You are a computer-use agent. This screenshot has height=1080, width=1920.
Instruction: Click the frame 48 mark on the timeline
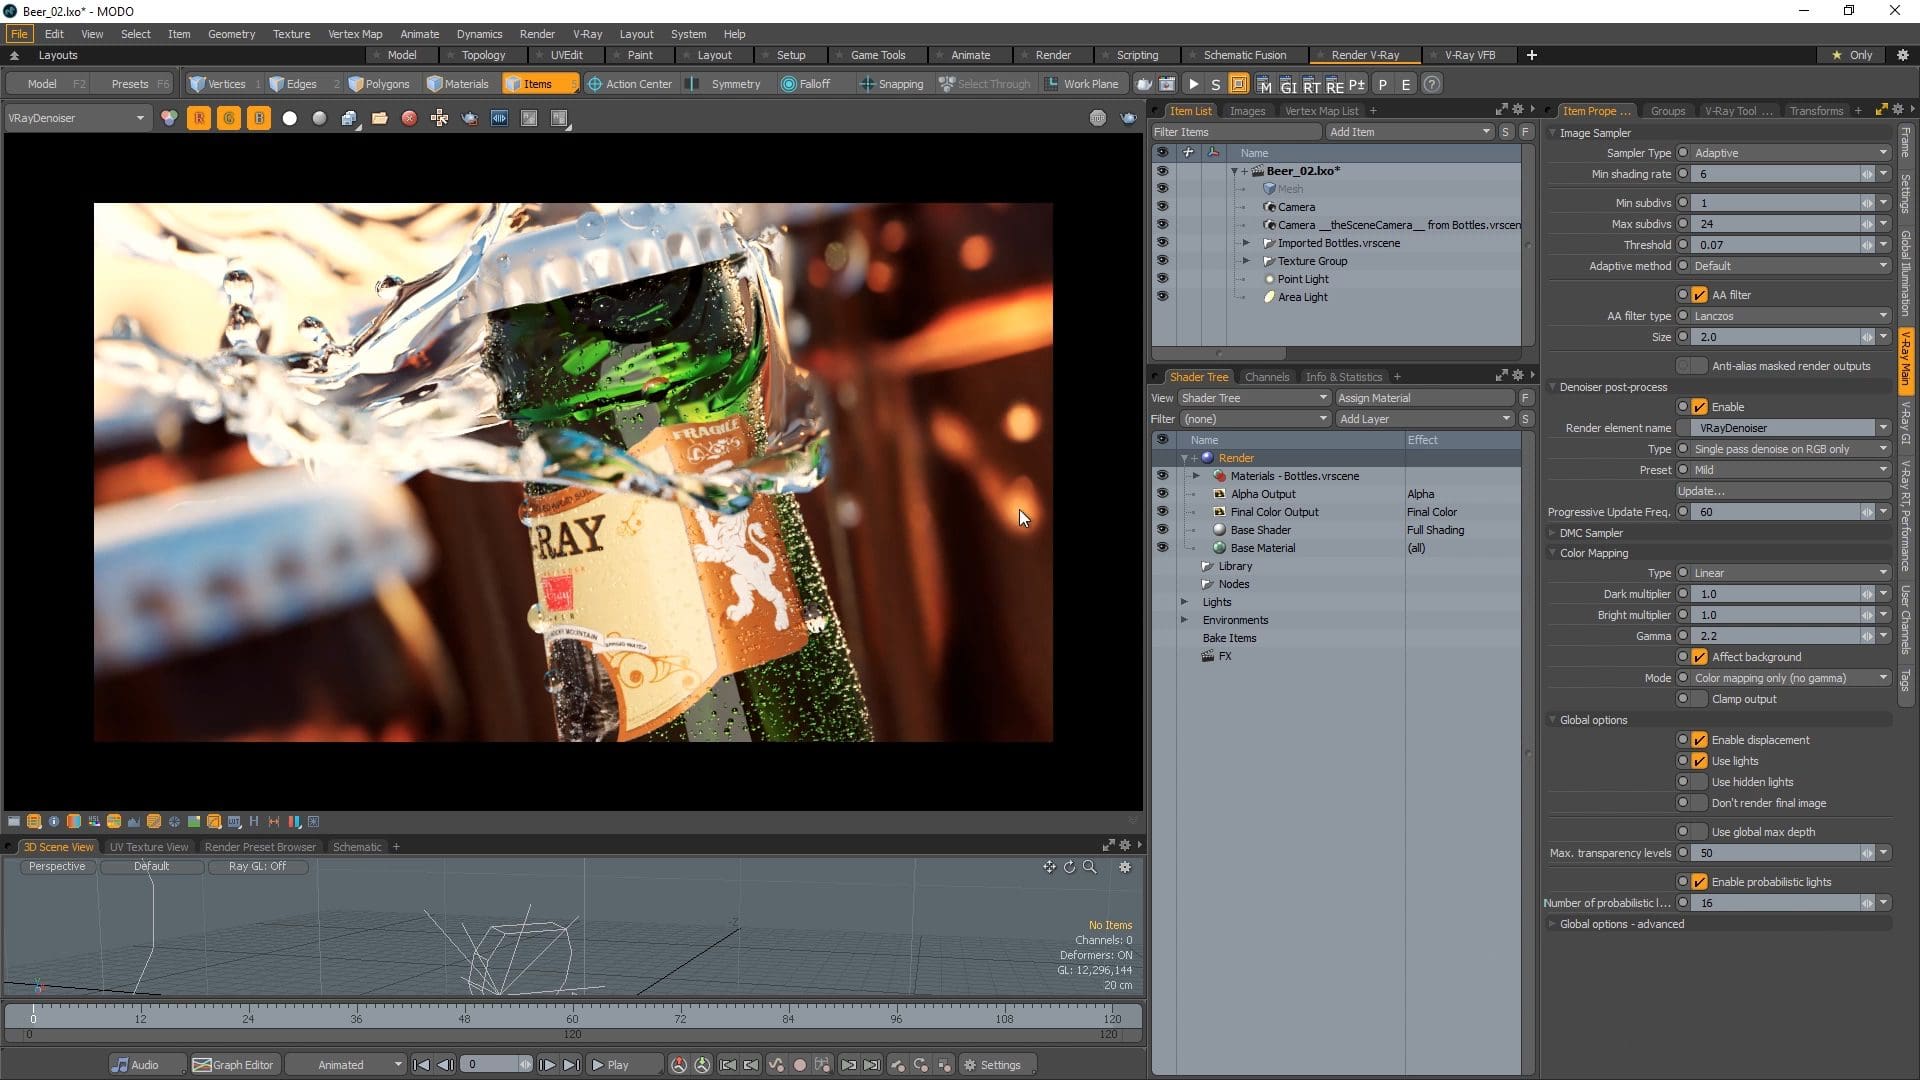[x=464, y=1018]
